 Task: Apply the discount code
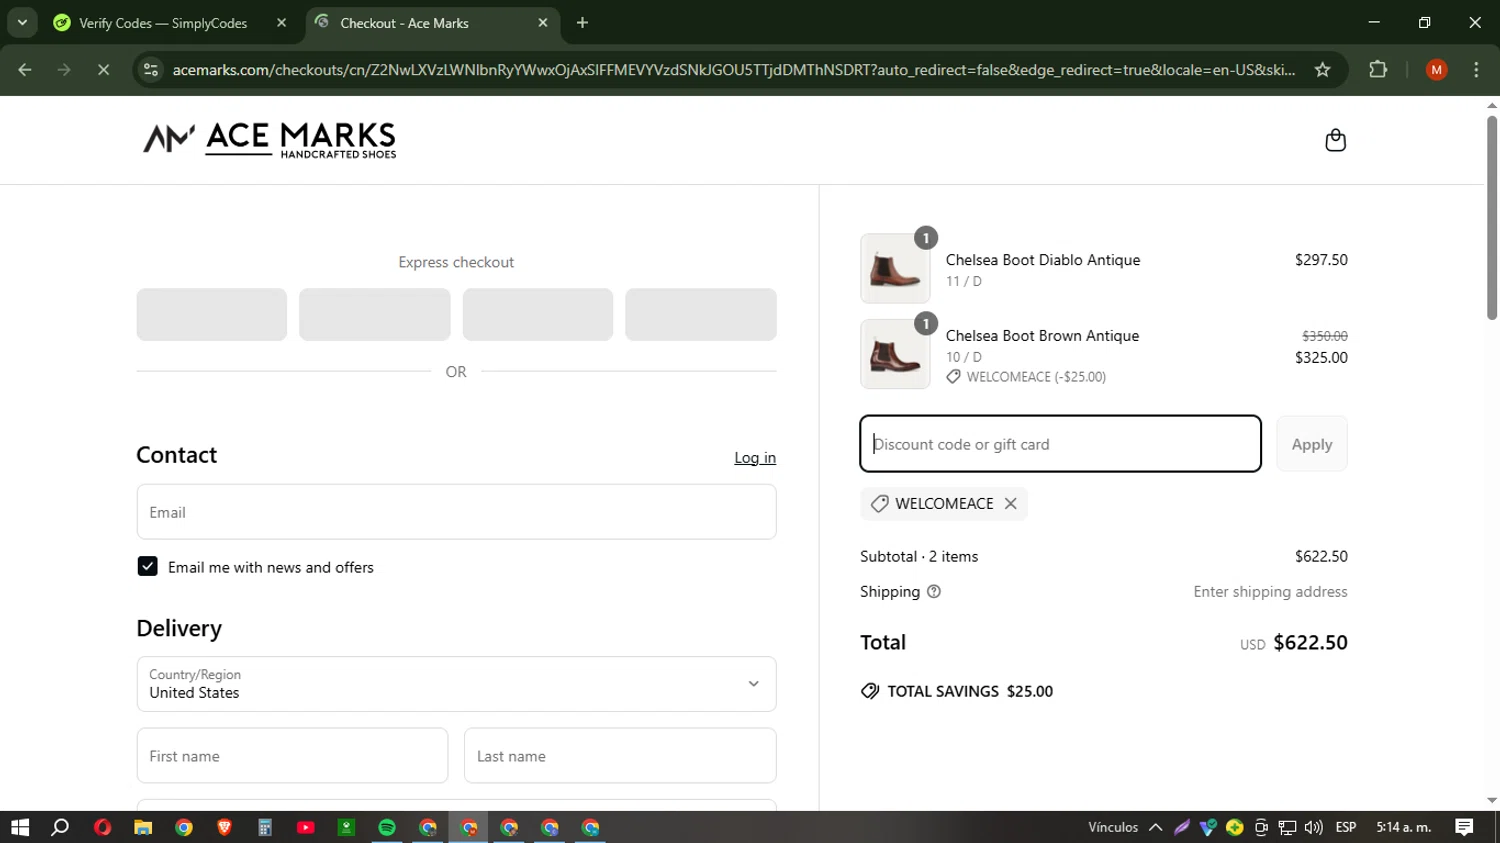(1312, 444)
